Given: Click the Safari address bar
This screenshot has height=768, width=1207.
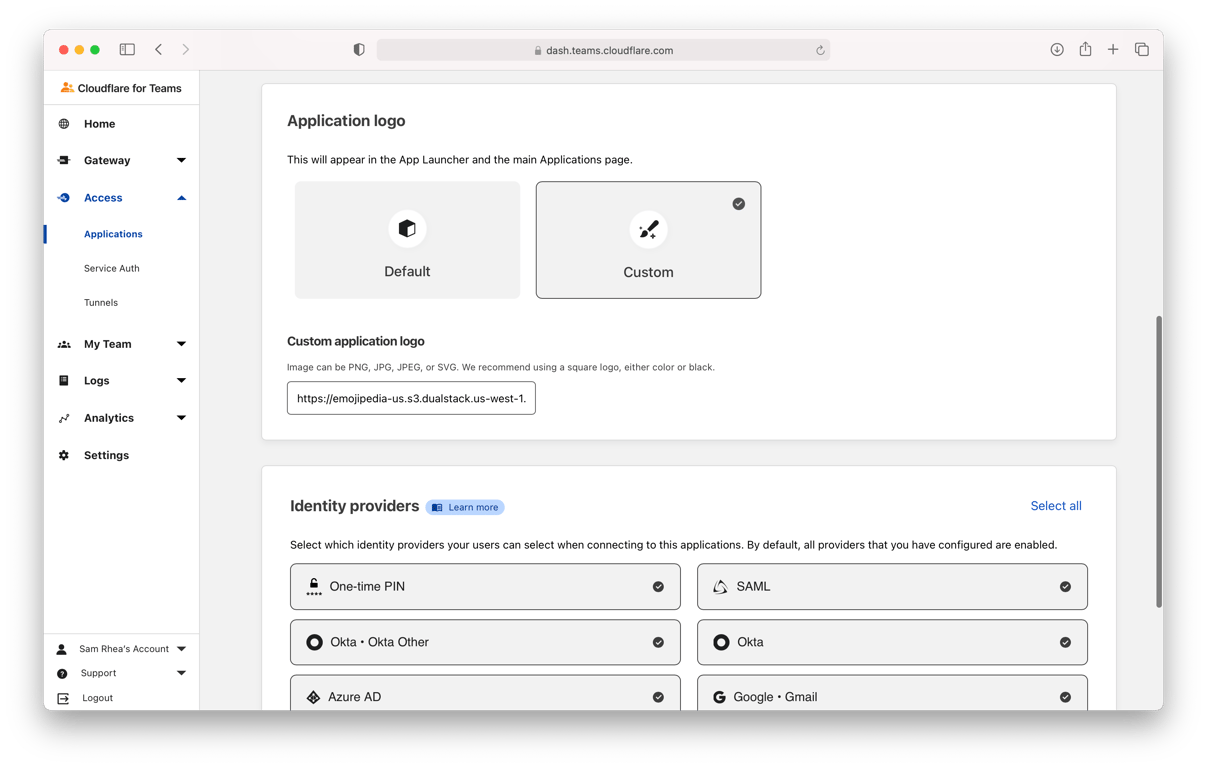Looking at the screenshot, I should (x=603, y=50).
